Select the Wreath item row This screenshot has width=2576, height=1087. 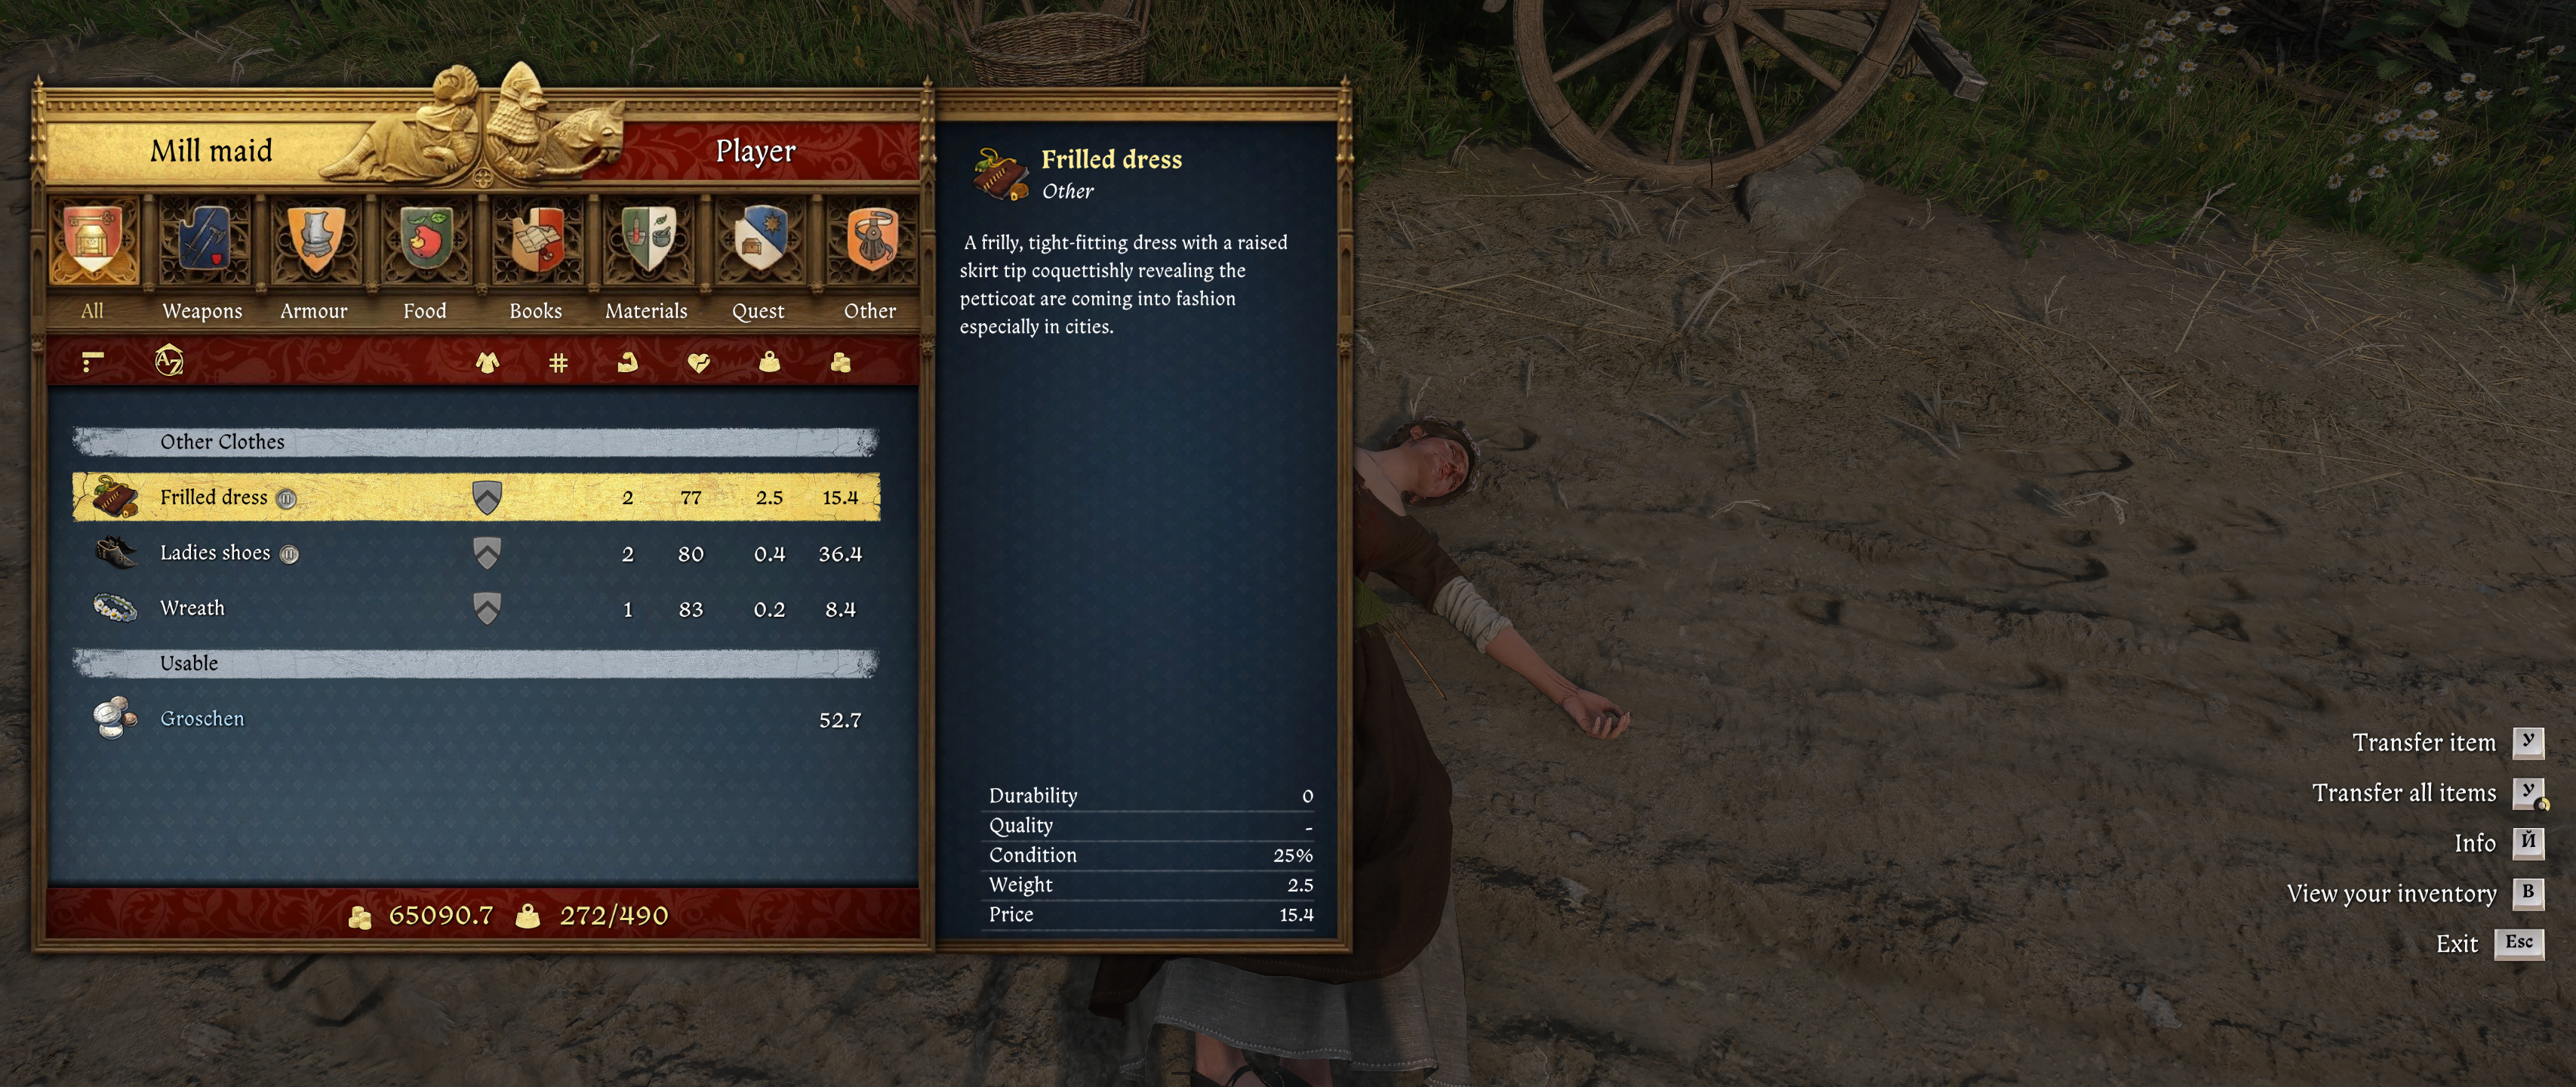coord(476,608)
